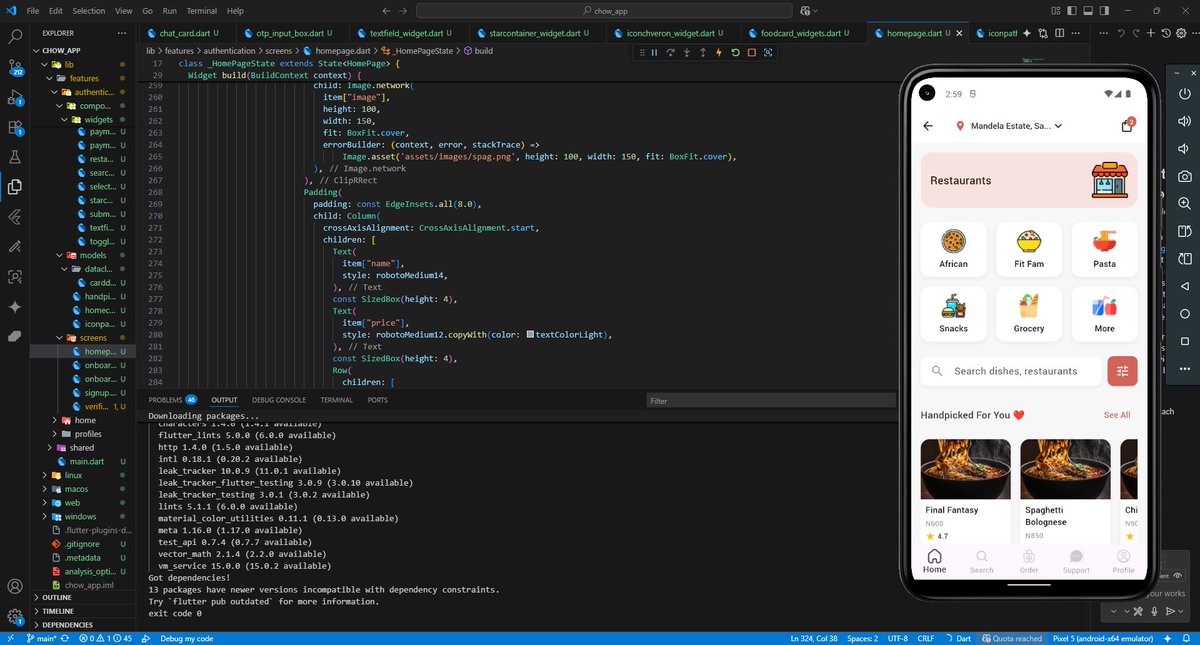Expand the linux folder in explorer

pos(85,475)
